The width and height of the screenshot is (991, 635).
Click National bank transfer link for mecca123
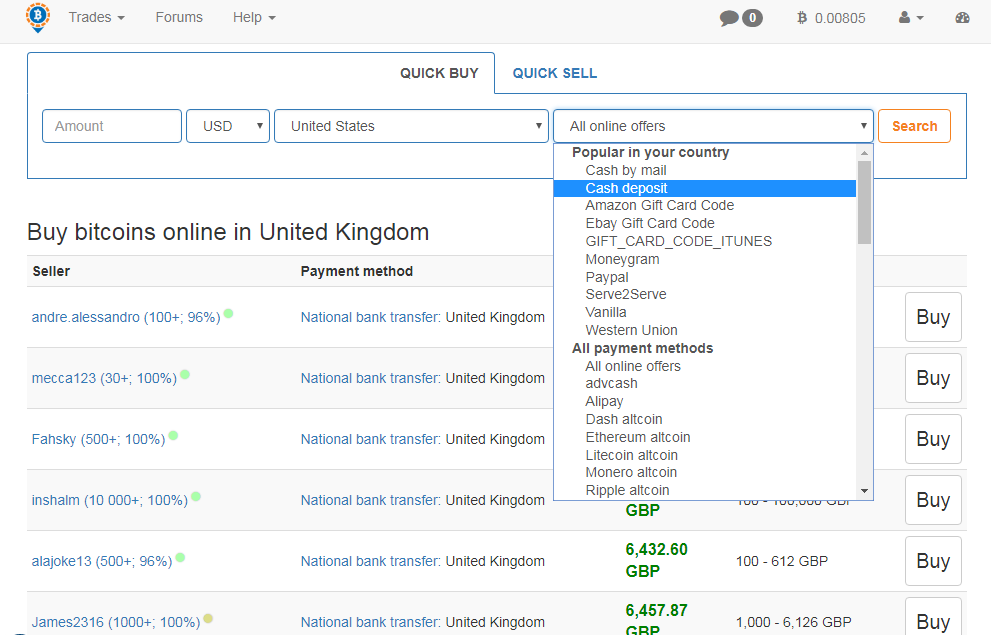pos(370,378)
